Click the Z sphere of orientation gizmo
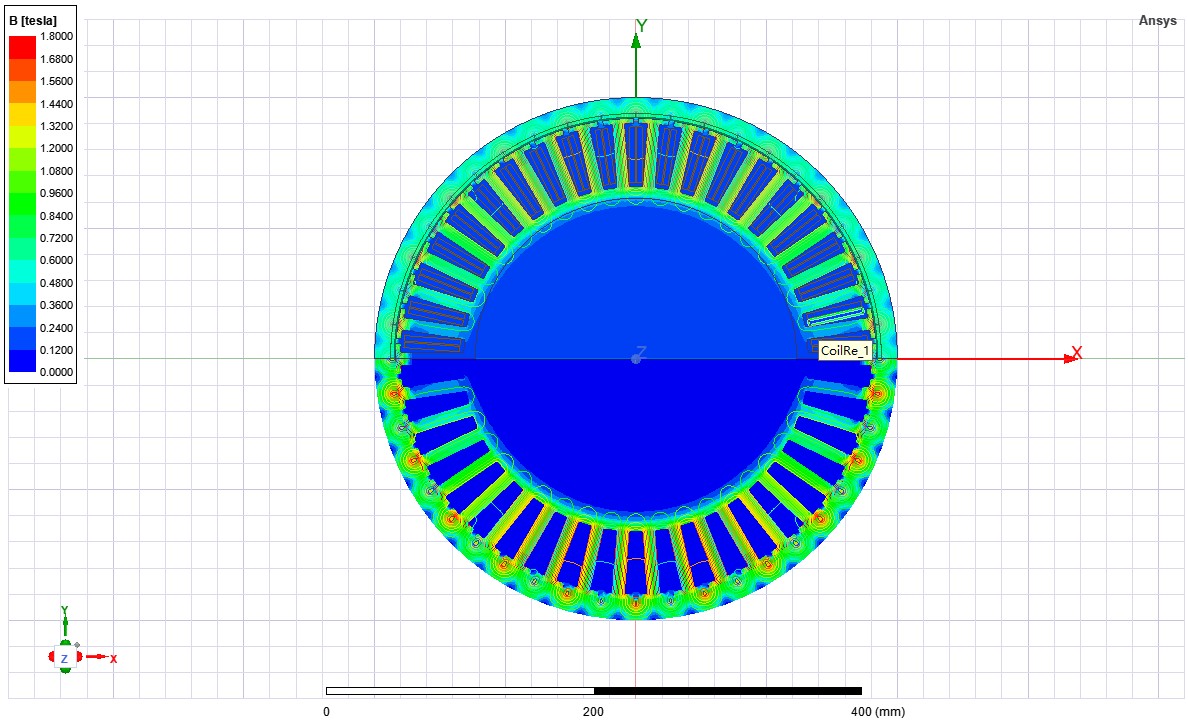Screen dimensions: 1188x722 click(64, 658)
